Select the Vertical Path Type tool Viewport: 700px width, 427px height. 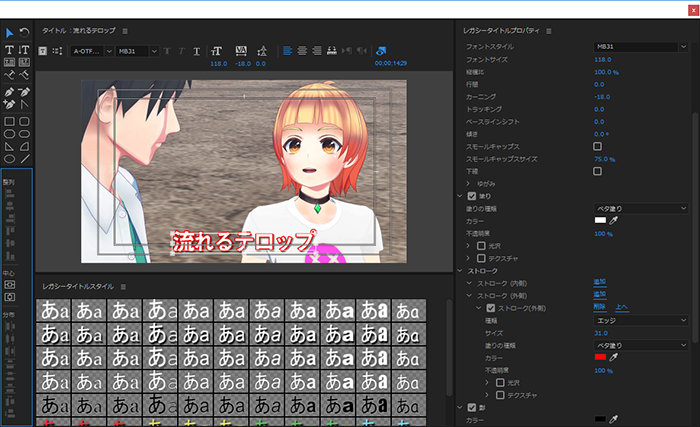pos(24,75)
